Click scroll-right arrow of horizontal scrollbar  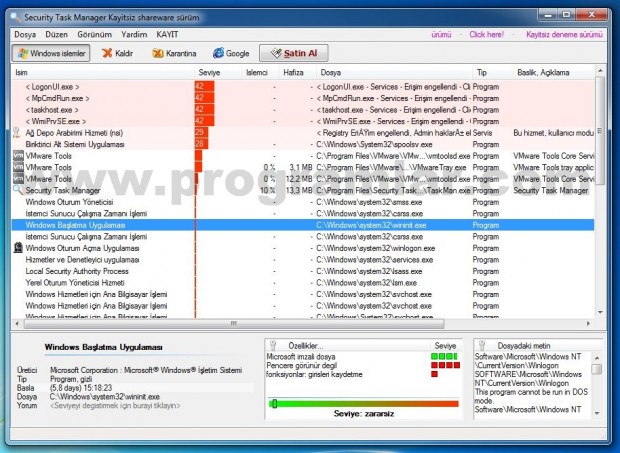coord(588,324)
